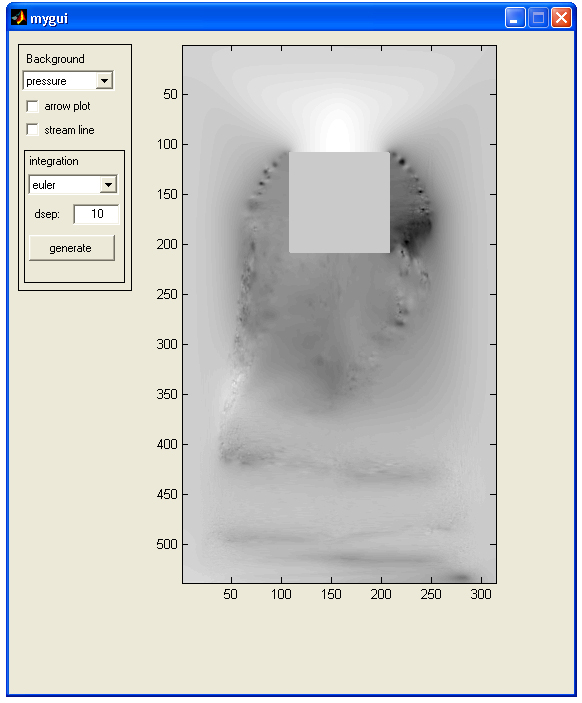
Task: Minimize the mygui window
Action: pos(515,18)
